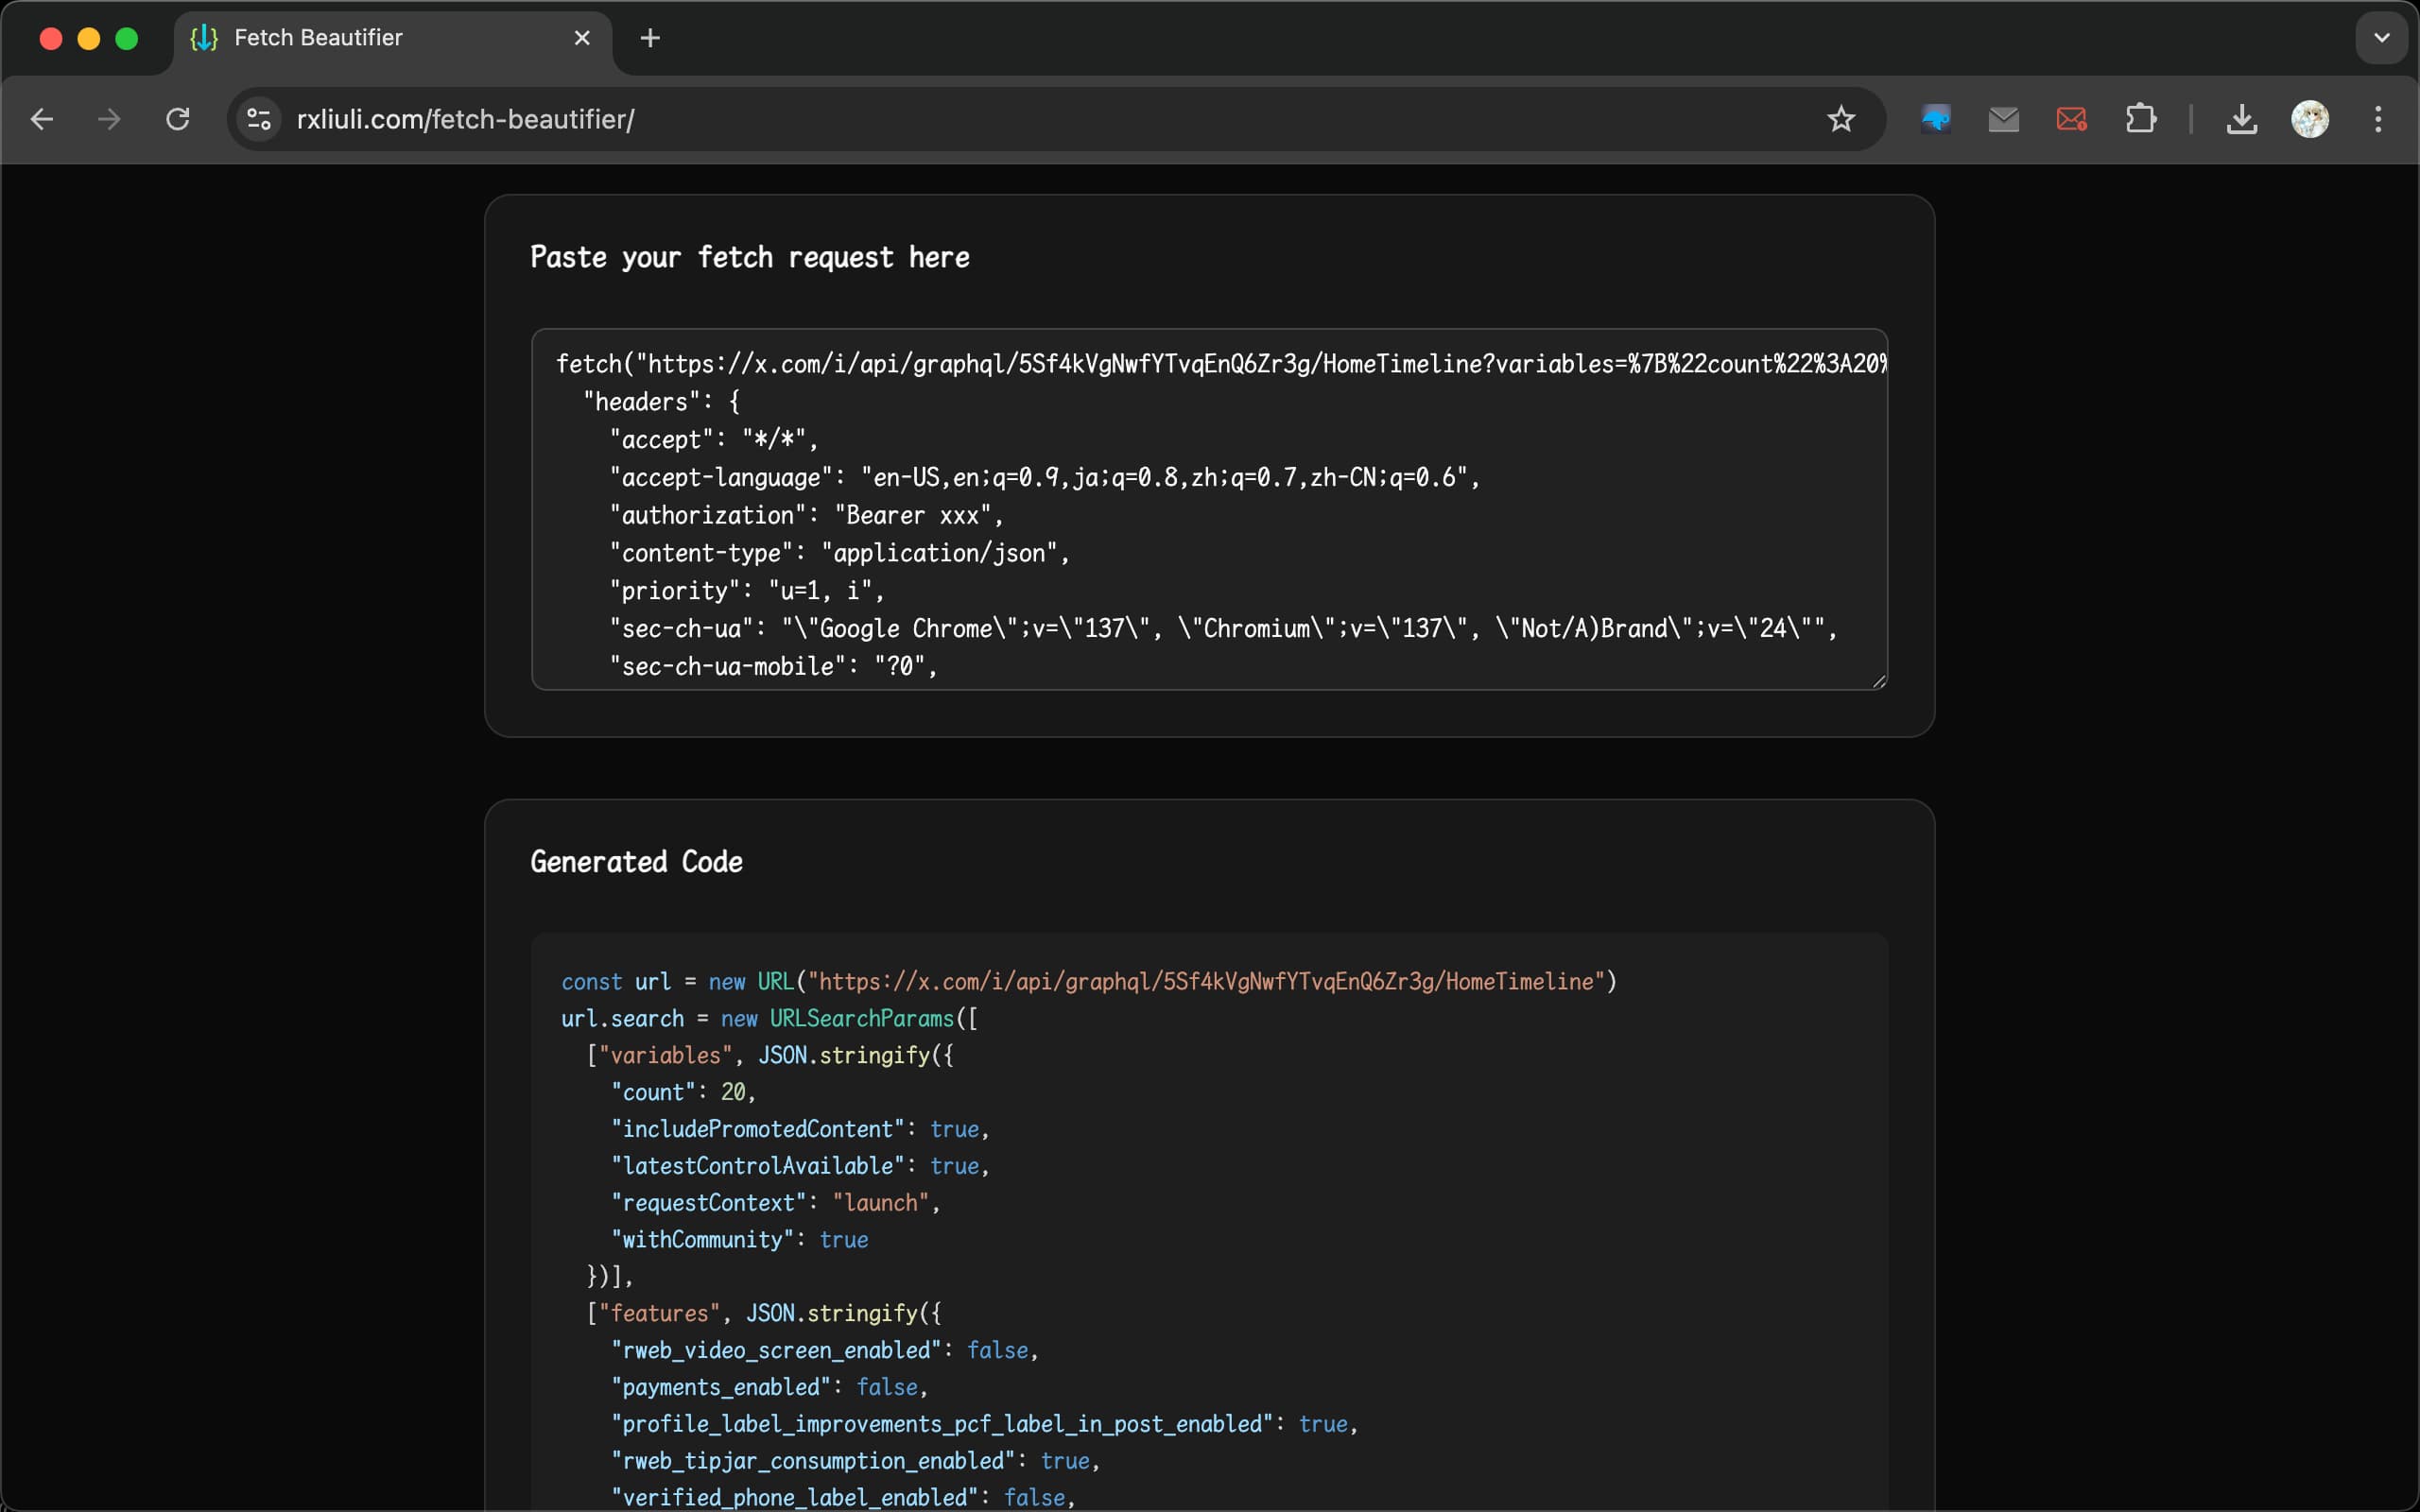
Task: Click the "sec-ch-ua" Google Chrome line
Action: (x=1224, y=629)
